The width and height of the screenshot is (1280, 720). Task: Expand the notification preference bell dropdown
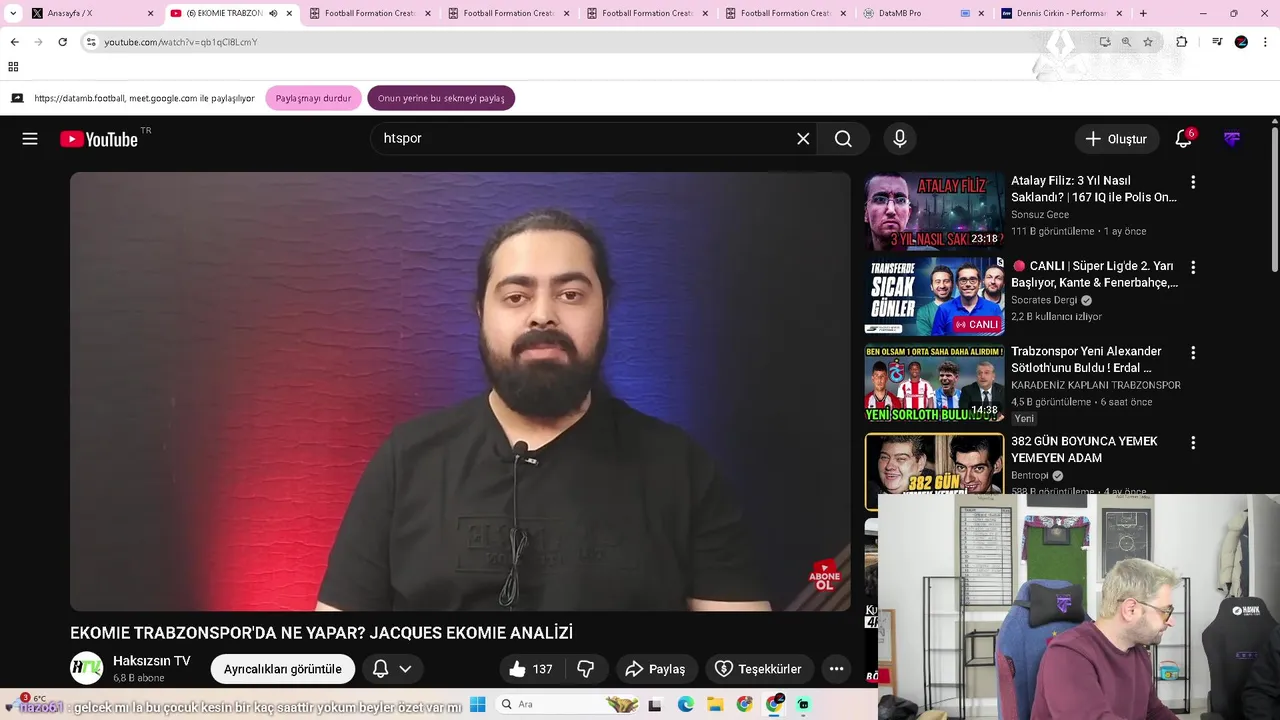392,669
